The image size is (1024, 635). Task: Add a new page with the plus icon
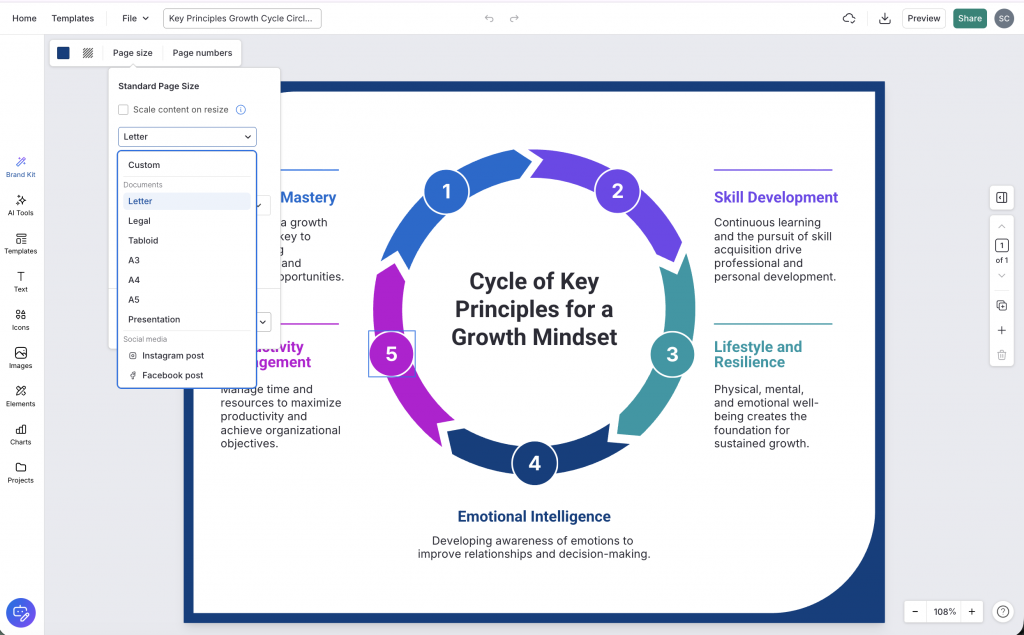1001,330
